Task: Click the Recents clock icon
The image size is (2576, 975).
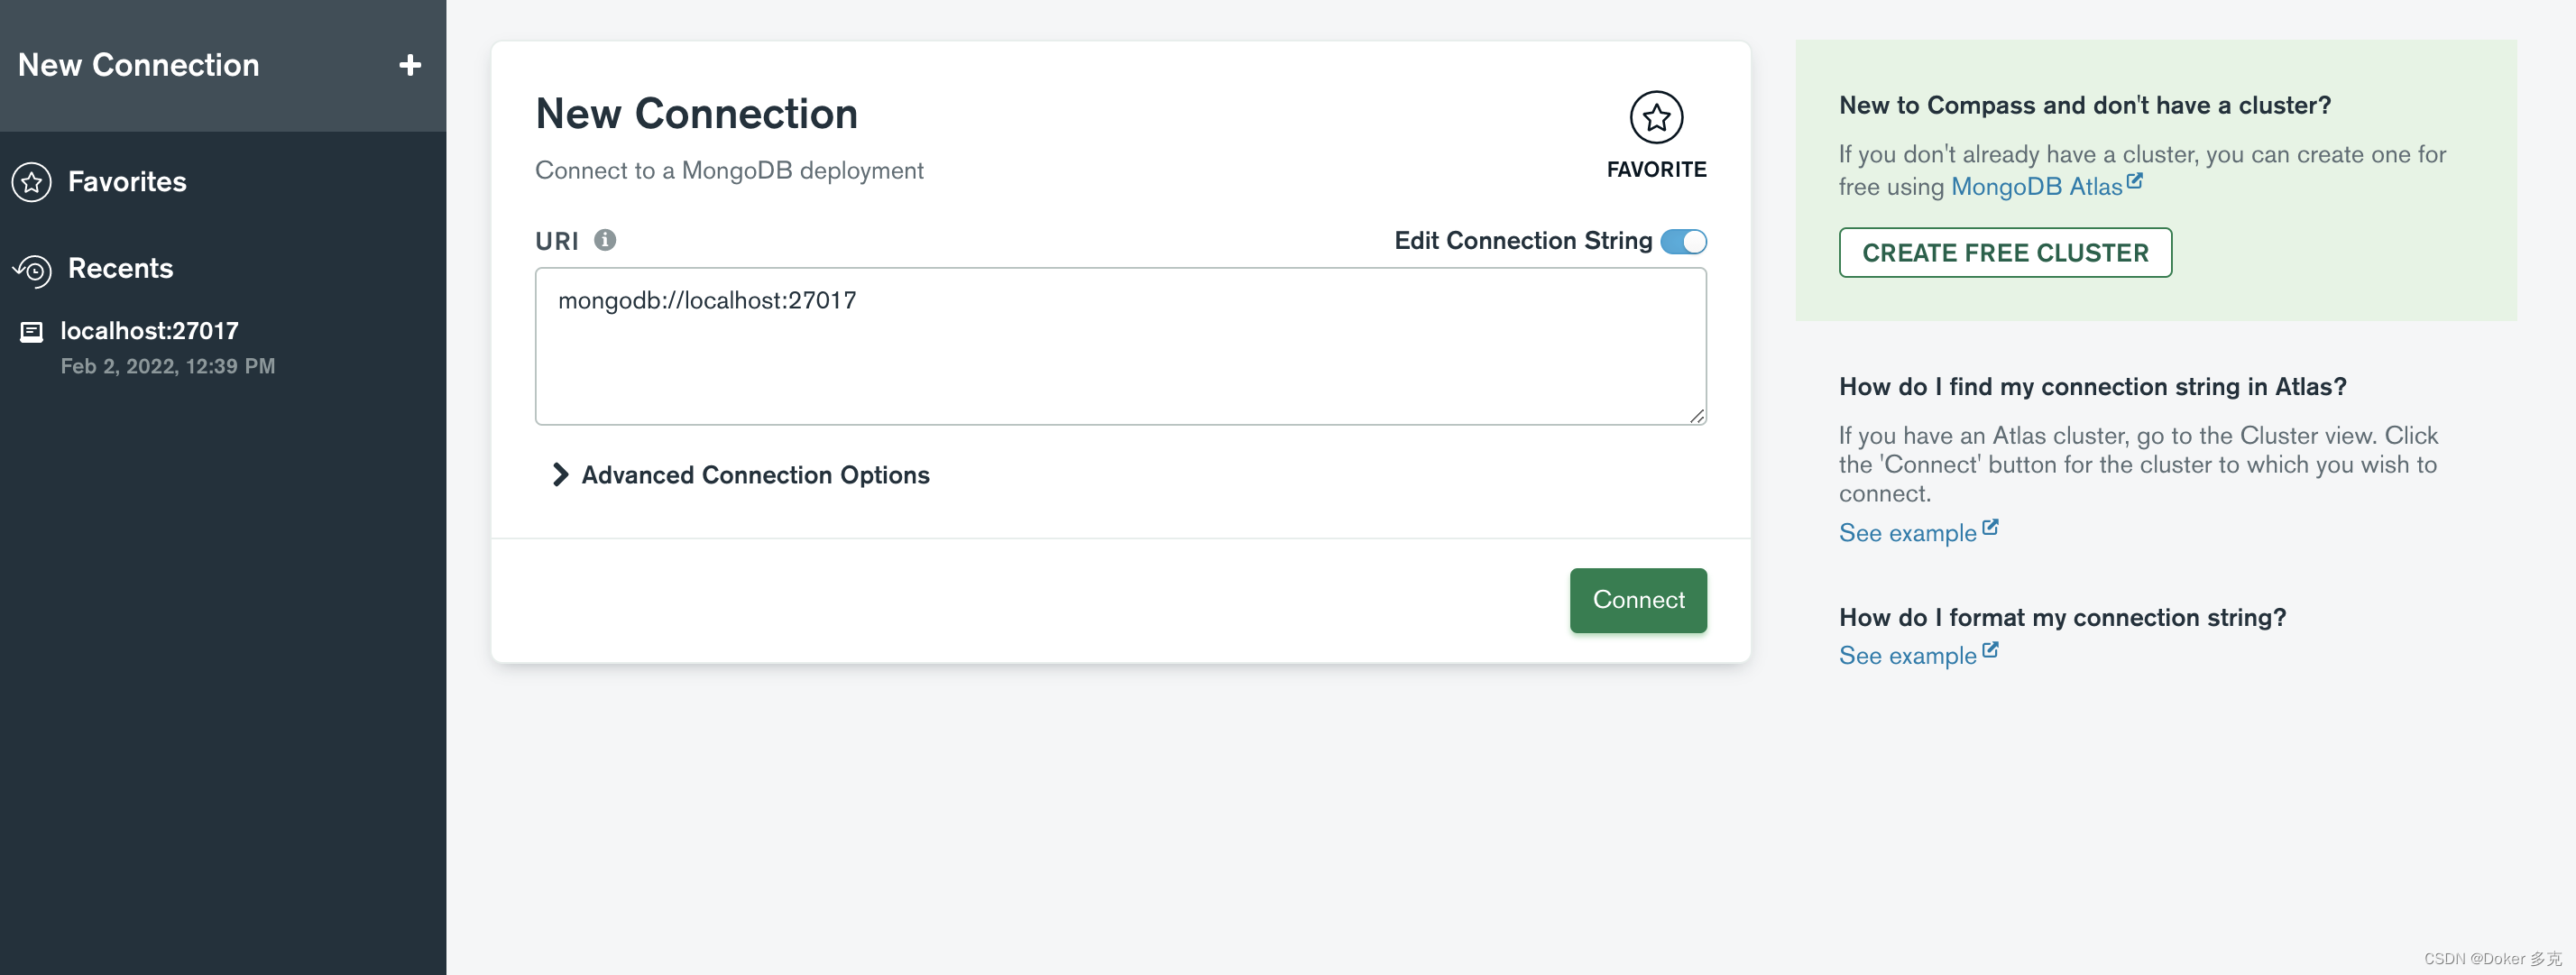Action: (31, 268)
